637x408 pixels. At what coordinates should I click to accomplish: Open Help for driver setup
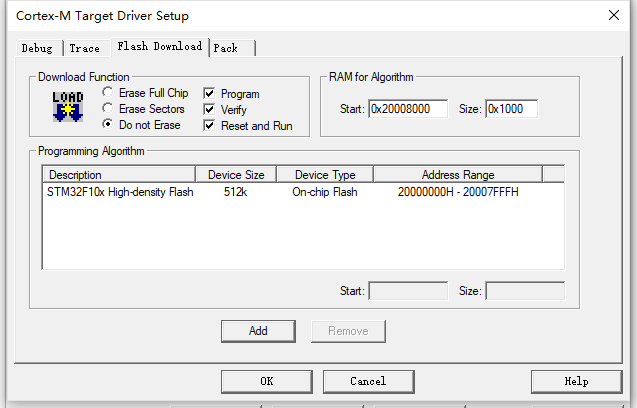click(576, 381)
